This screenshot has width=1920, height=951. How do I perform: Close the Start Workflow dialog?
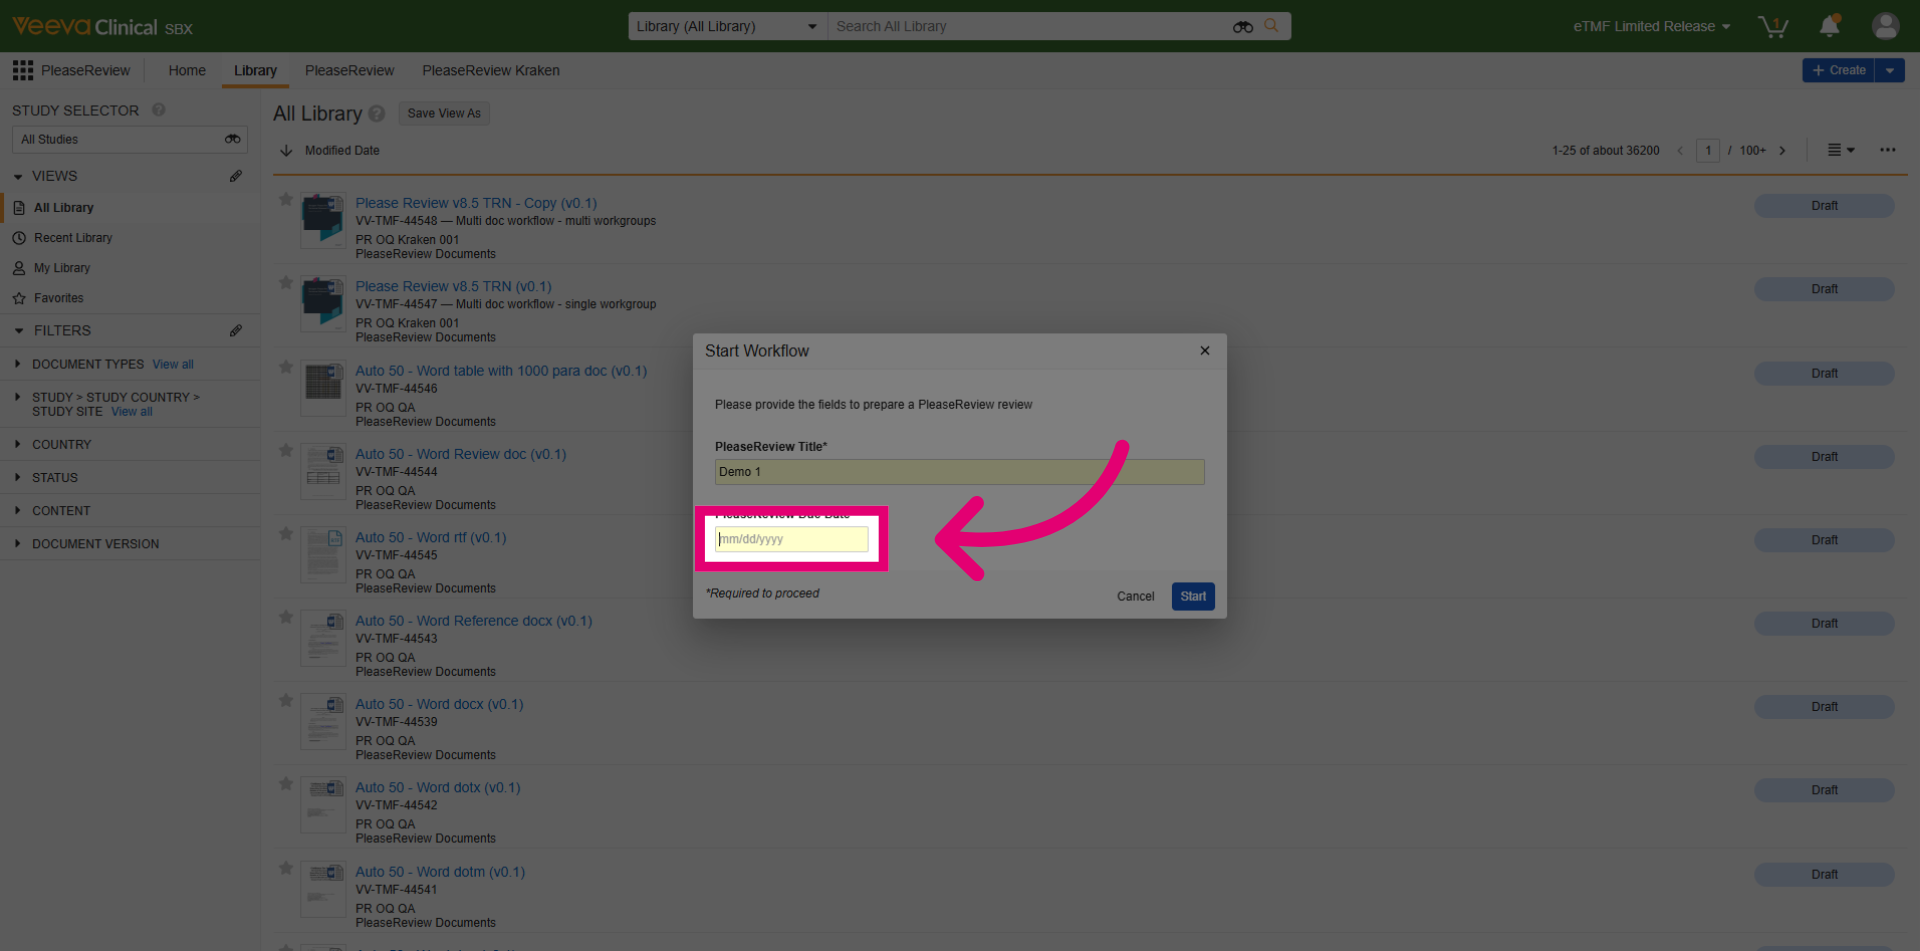(x=1205, y=351)
